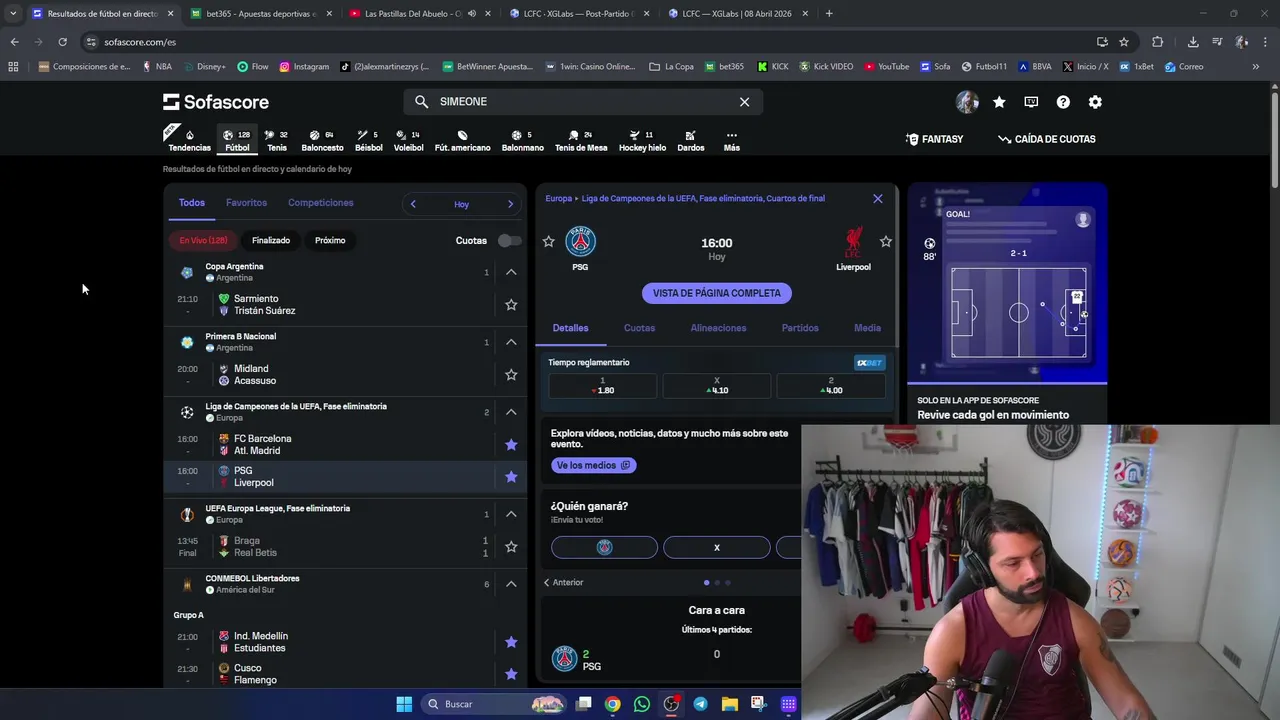
Task: Open the Cuotas tab in match panel
Action: pos(639,328)
